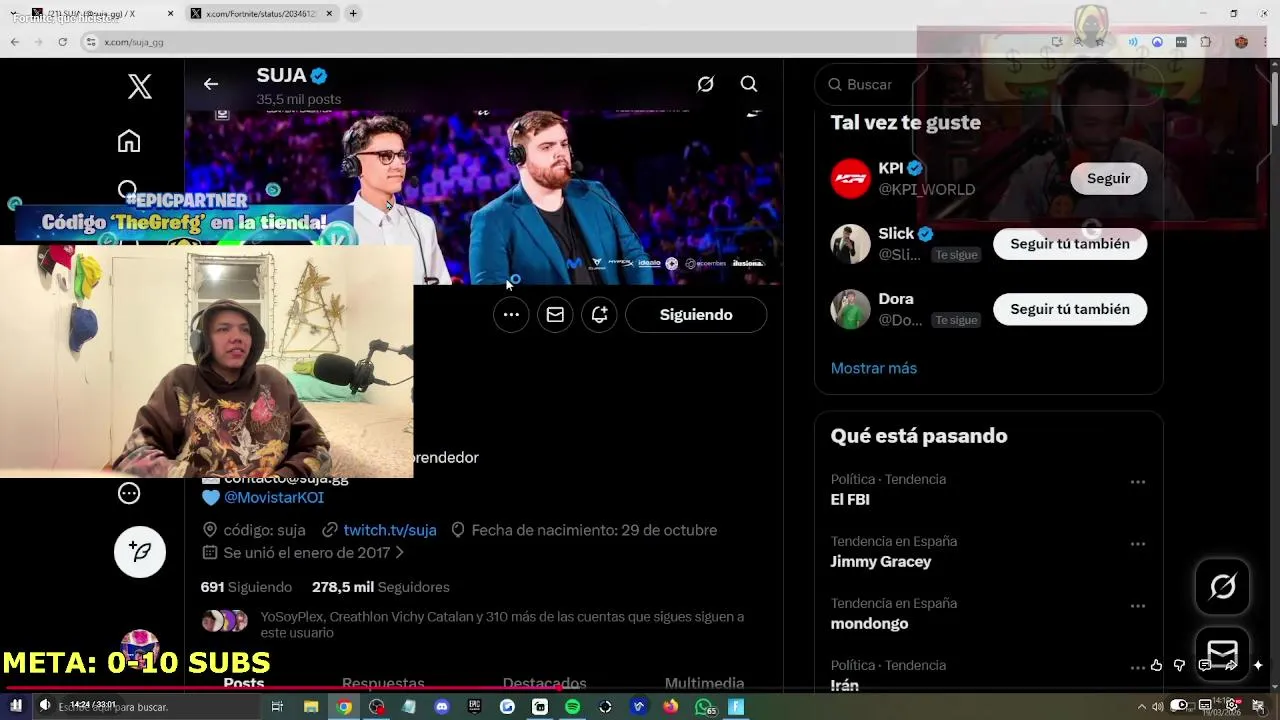Open 278,5 mil Seguidores list
The image size is (1280, 720).
(381, 587)
